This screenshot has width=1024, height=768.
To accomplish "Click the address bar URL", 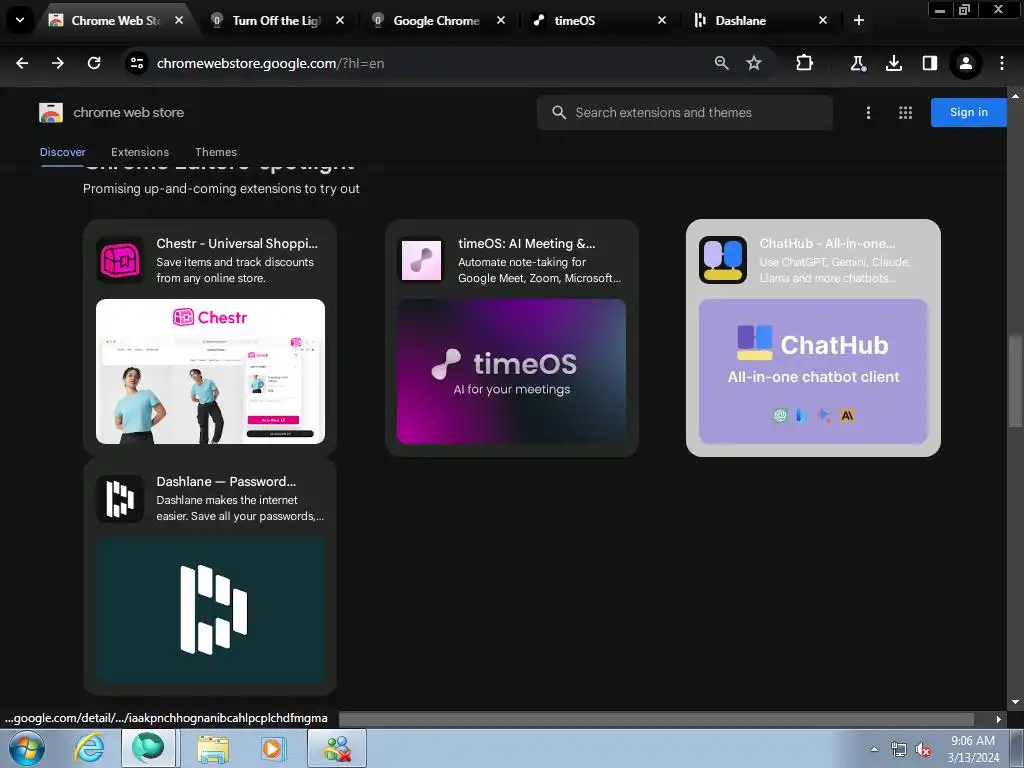I will click(x=270, y=63).
